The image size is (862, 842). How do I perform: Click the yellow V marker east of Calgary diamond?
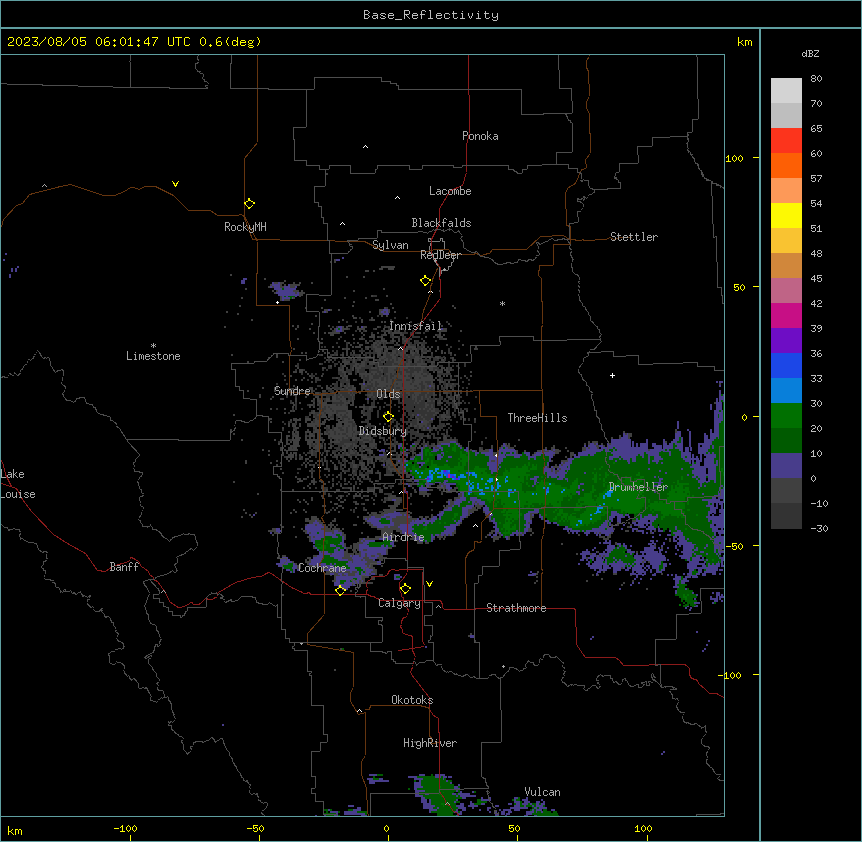(x=429, y=584)
